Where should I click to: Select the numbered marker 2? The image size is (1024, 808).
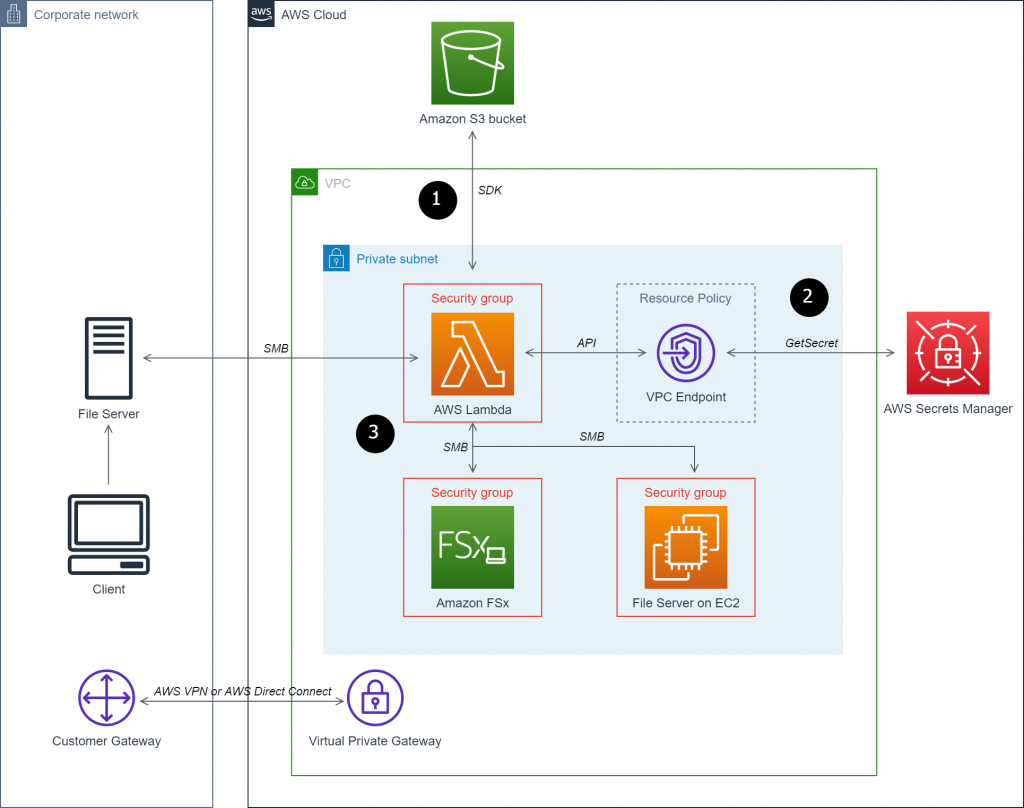pos(809,297)
